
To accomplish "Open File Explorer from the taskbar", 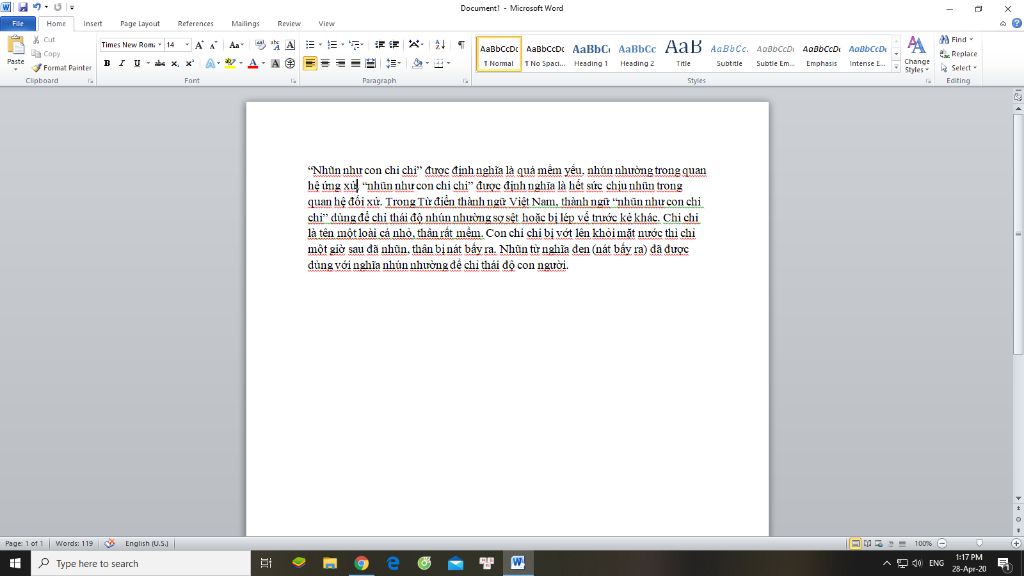I will [x=330, y=563].
